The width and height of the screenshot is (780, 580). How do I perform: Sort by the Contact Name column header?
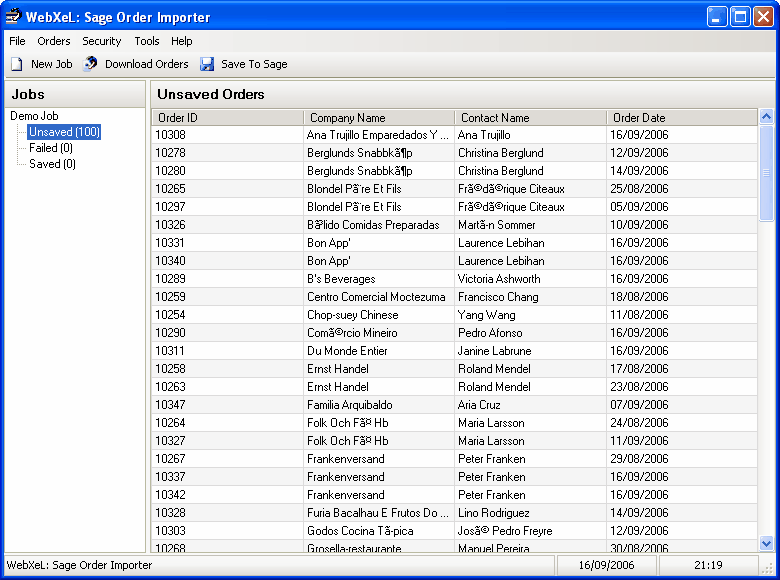pyautogui.click(x=531, y=118)
